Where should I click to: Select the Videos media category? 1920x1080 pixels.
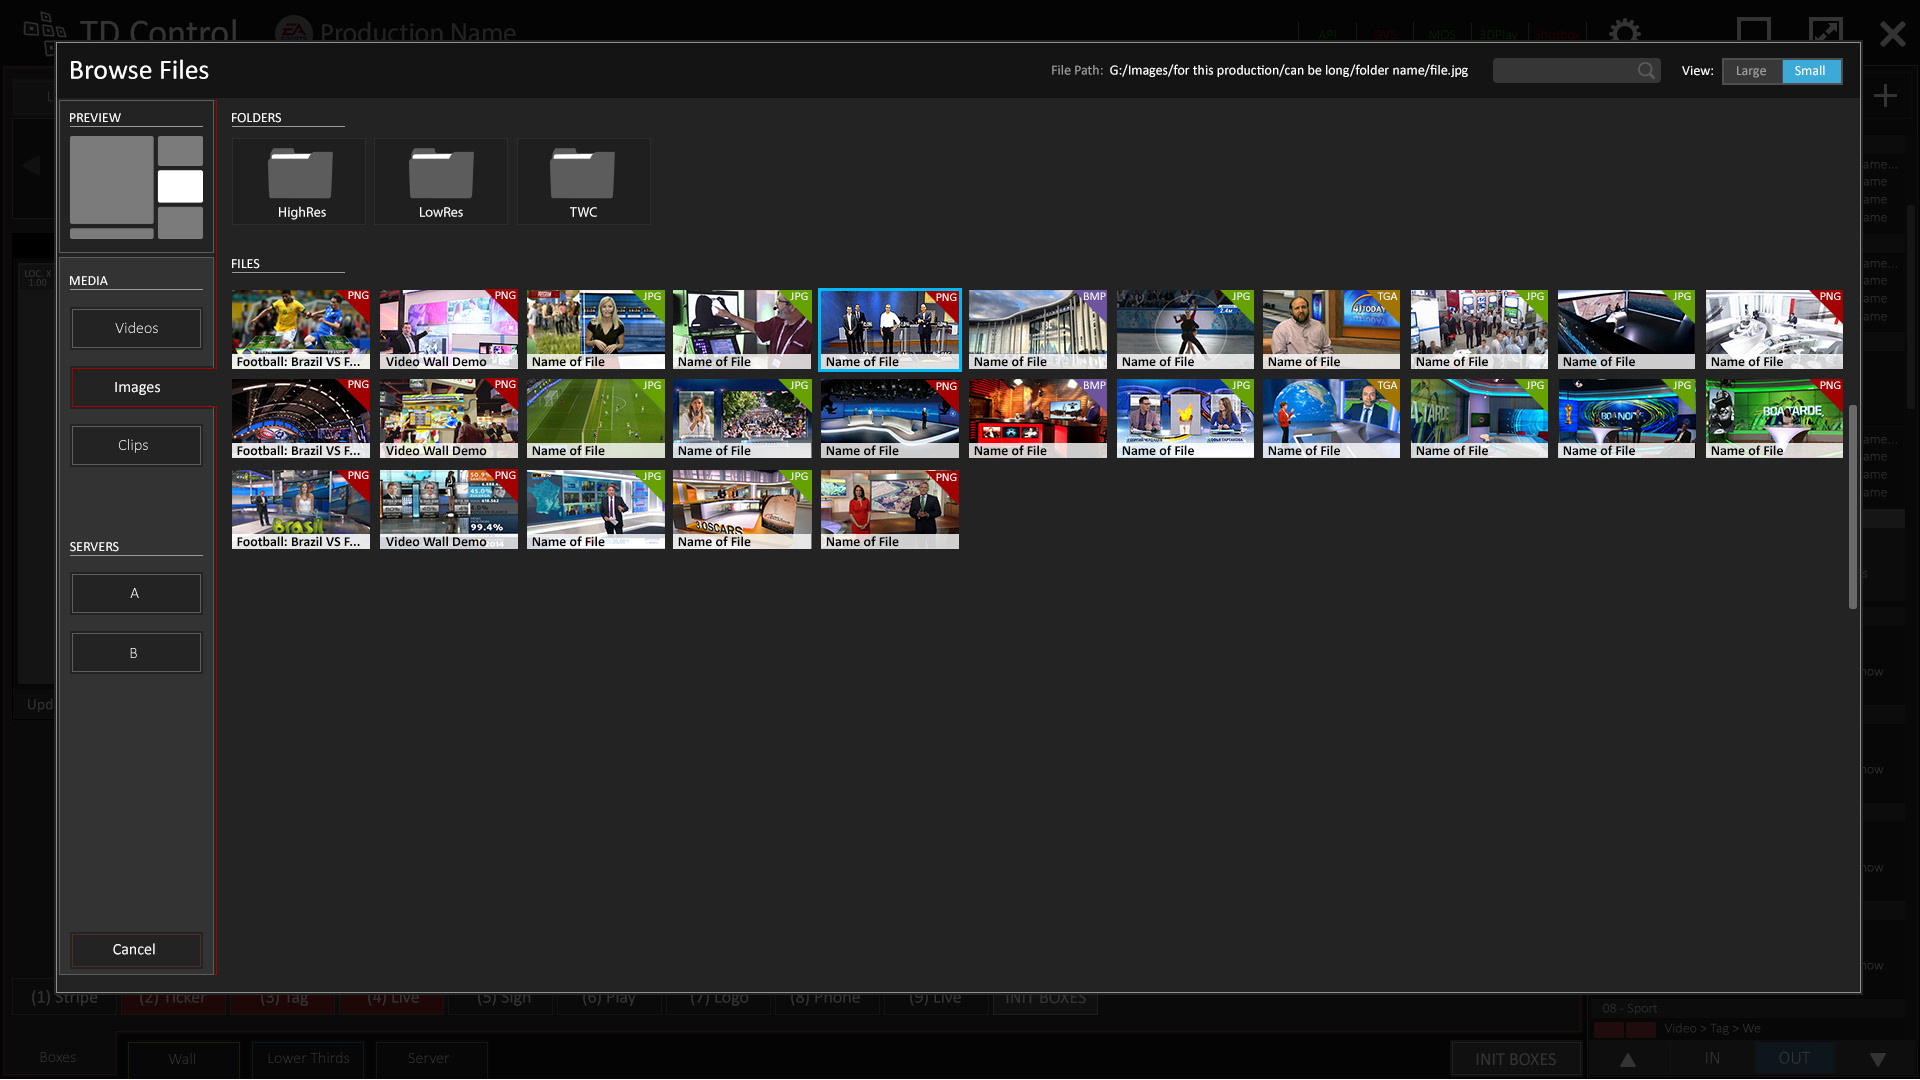point(136,328)
